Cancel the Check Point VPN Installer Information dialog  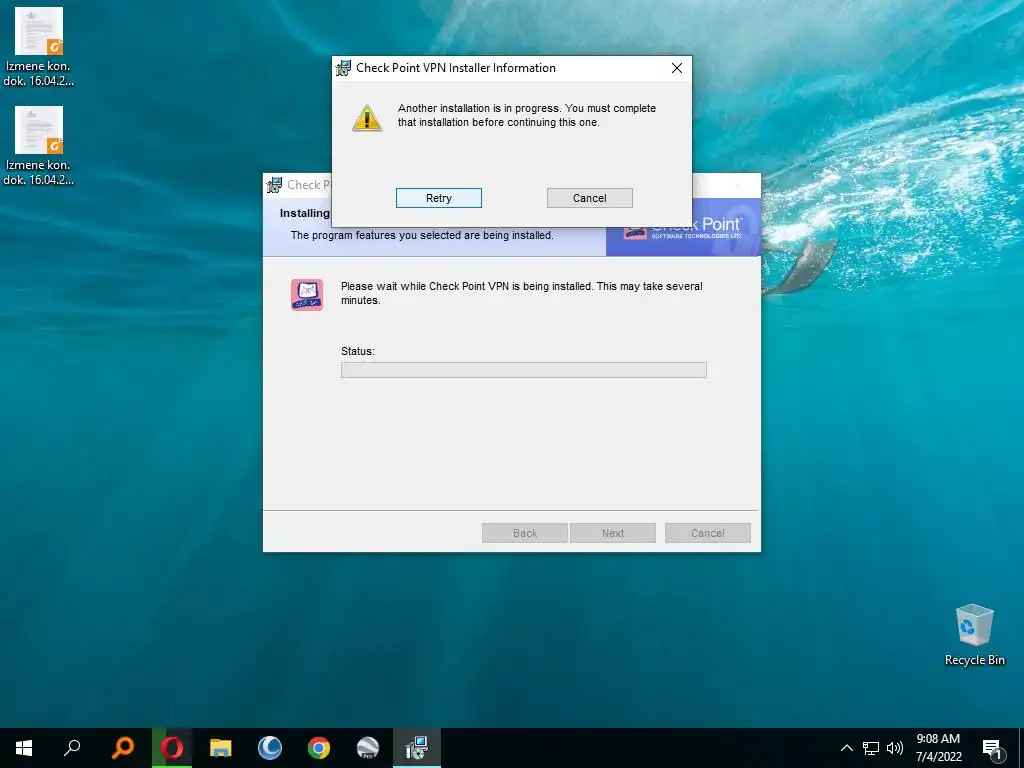[x=590, y=198]
